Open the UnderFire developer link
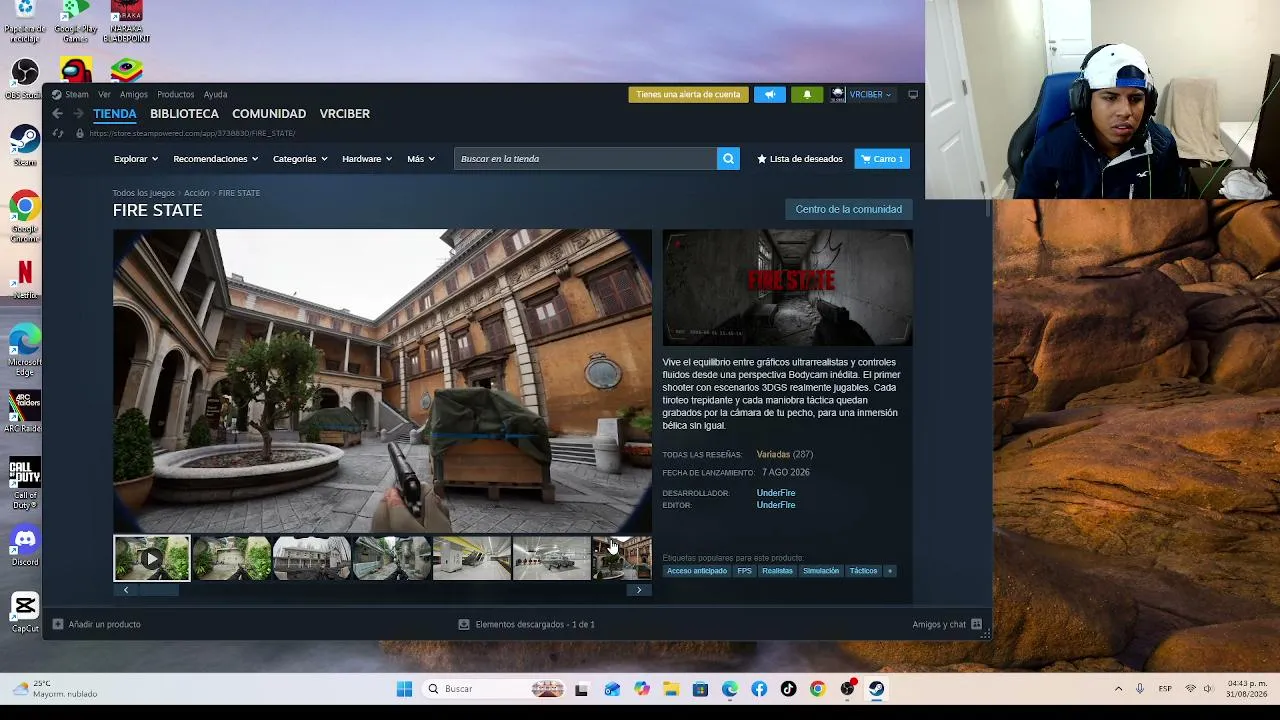 (776, 493)
